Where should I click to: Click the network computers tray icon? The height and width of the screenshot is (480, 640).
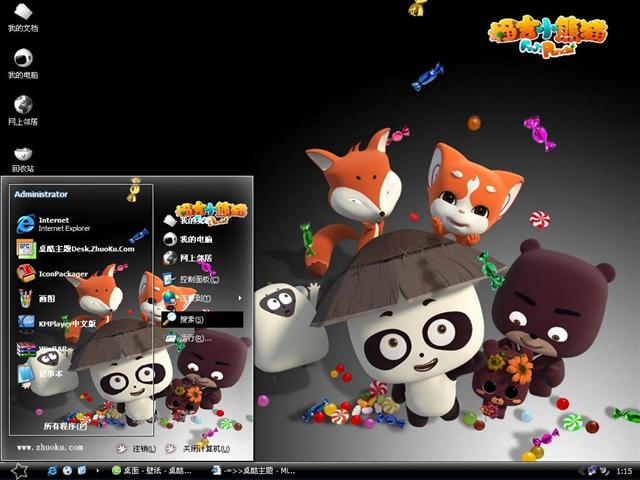[592, 471]
